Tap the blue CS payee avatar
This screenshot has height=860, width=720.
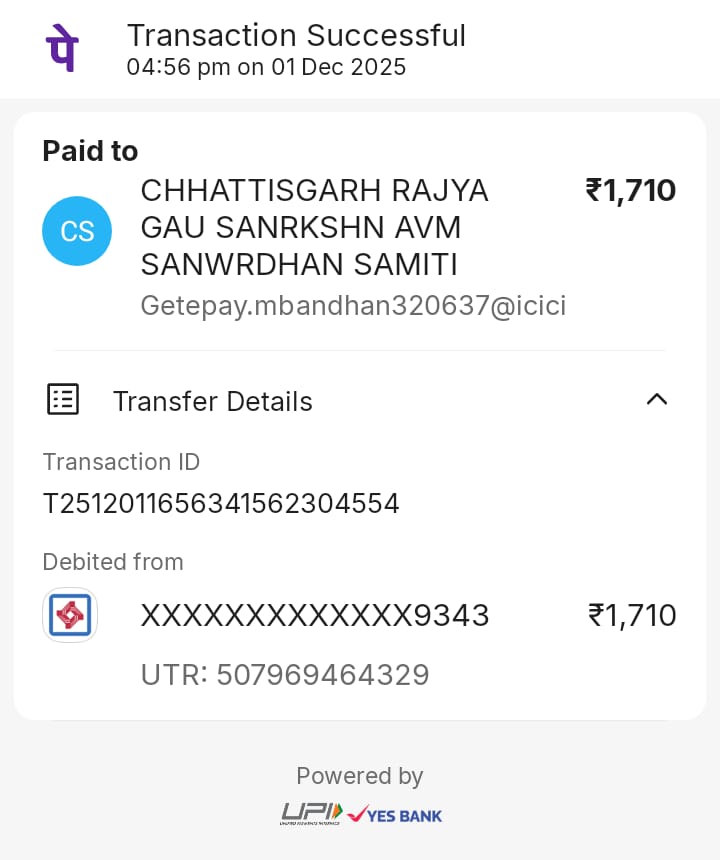77,231
